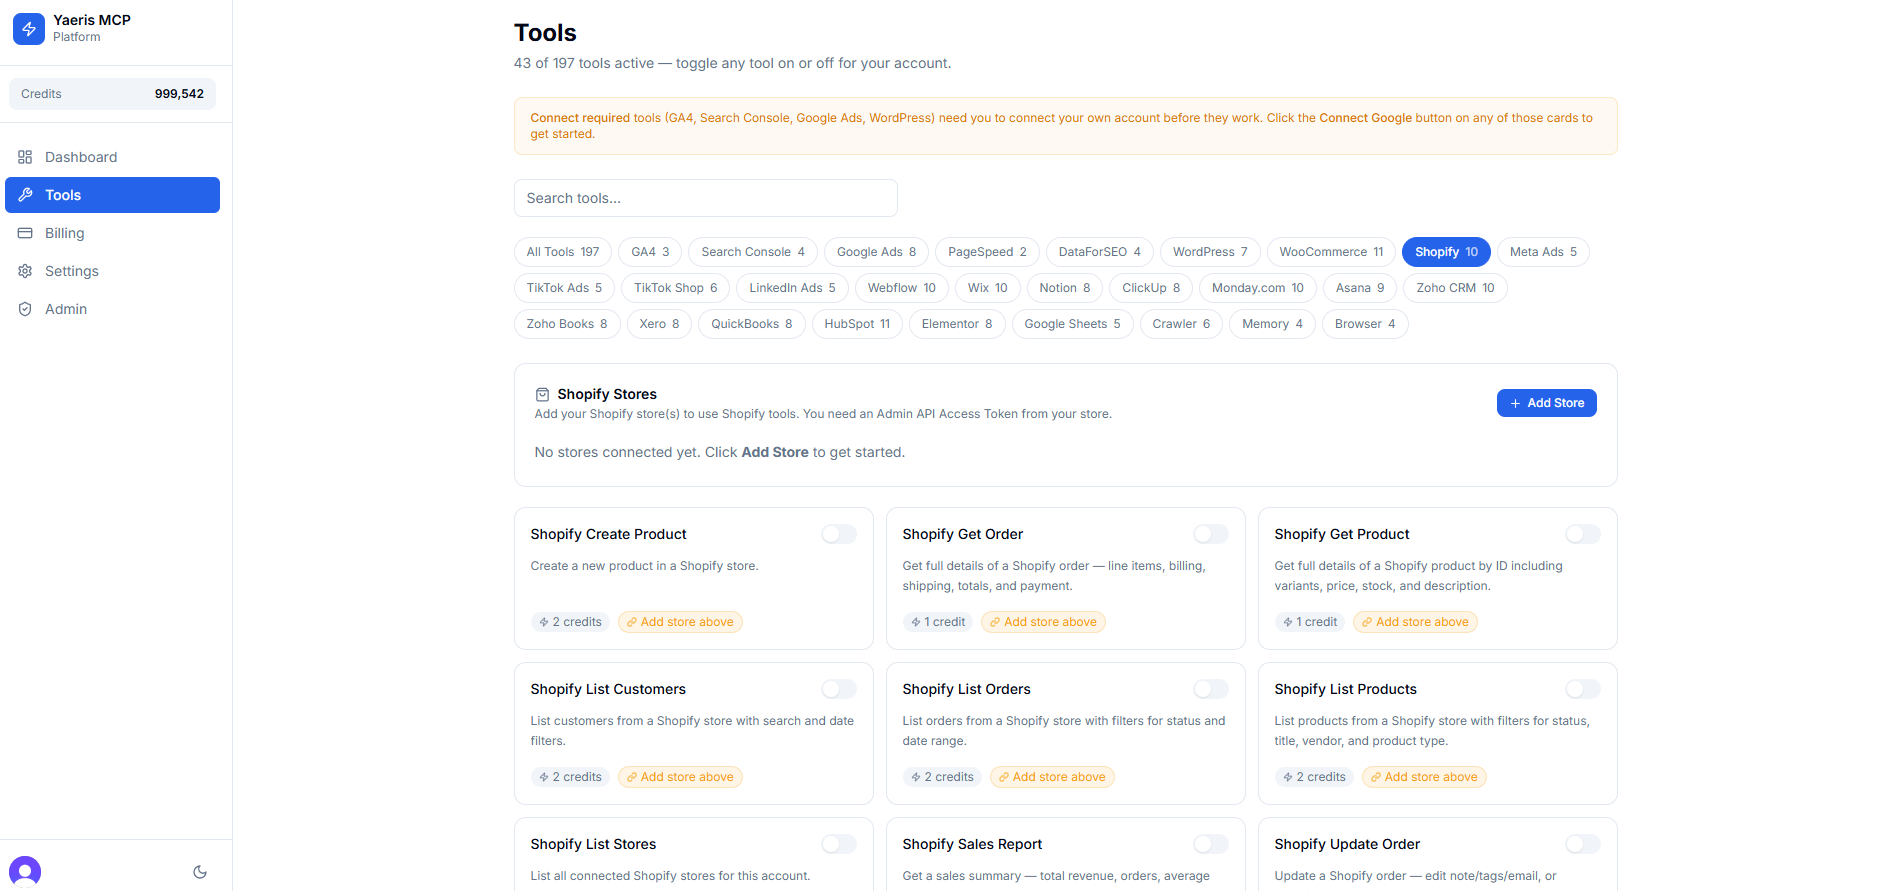Toggle dark mode moon icon
The image size is (1882, 891).
(x=200, y=872)
